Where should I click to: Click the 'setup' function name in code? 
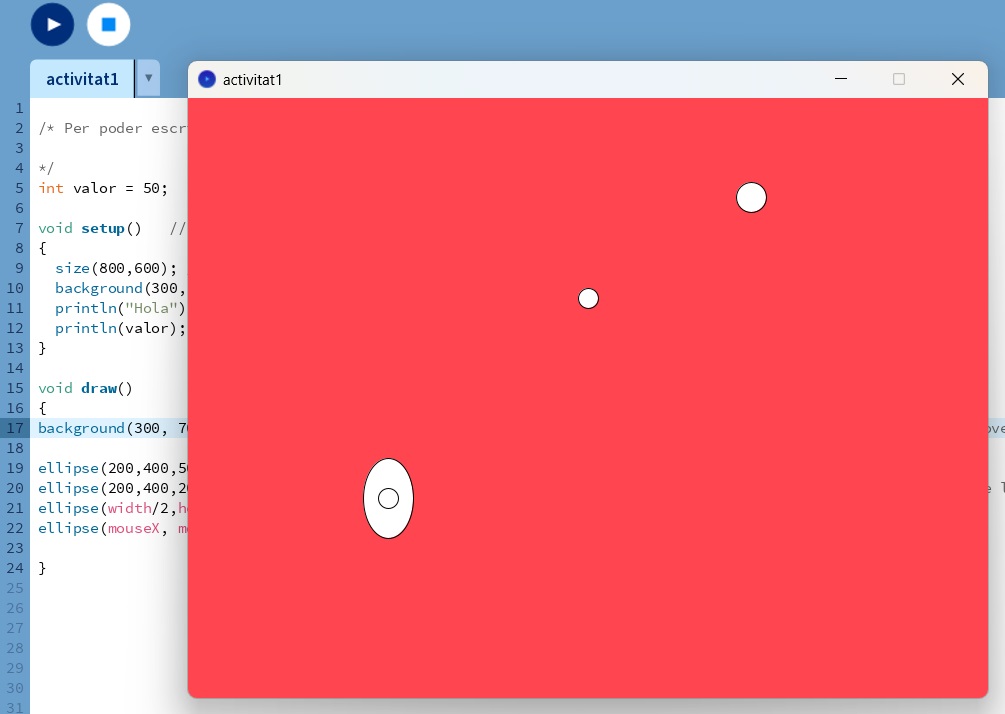[x=103, y=228]
